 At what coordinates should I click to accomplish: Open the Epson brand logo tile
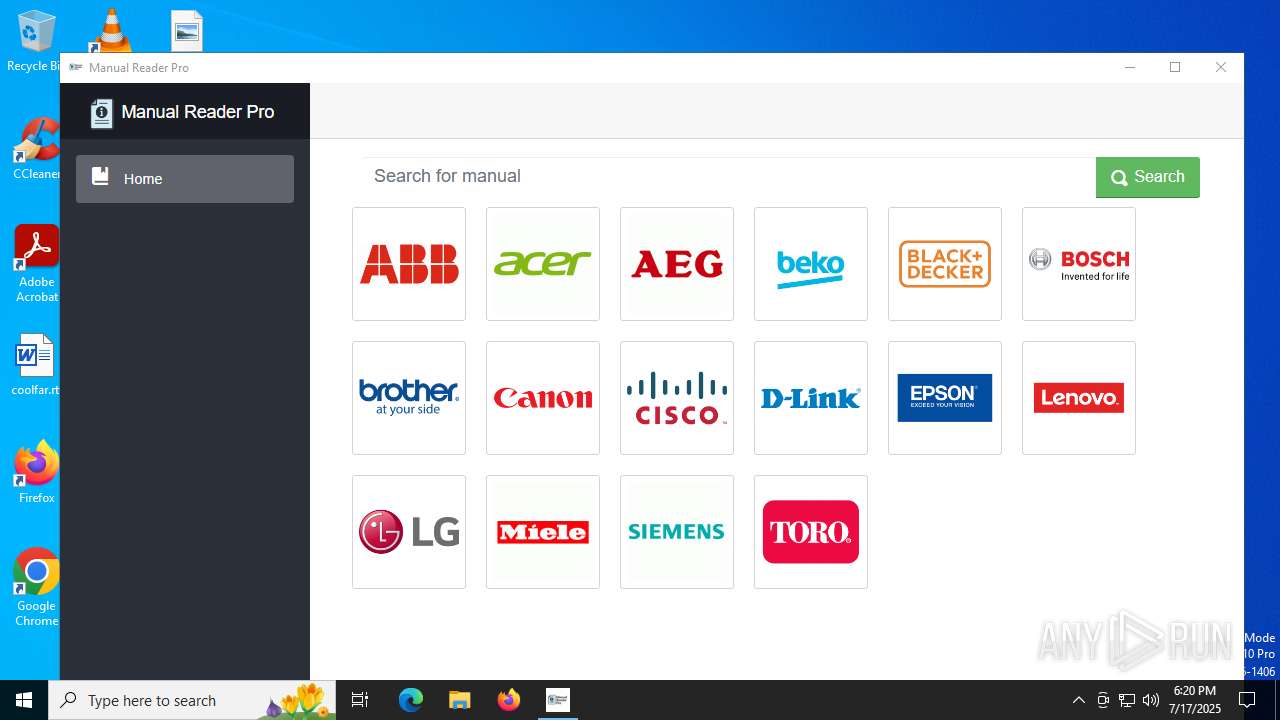pos(945,398)
